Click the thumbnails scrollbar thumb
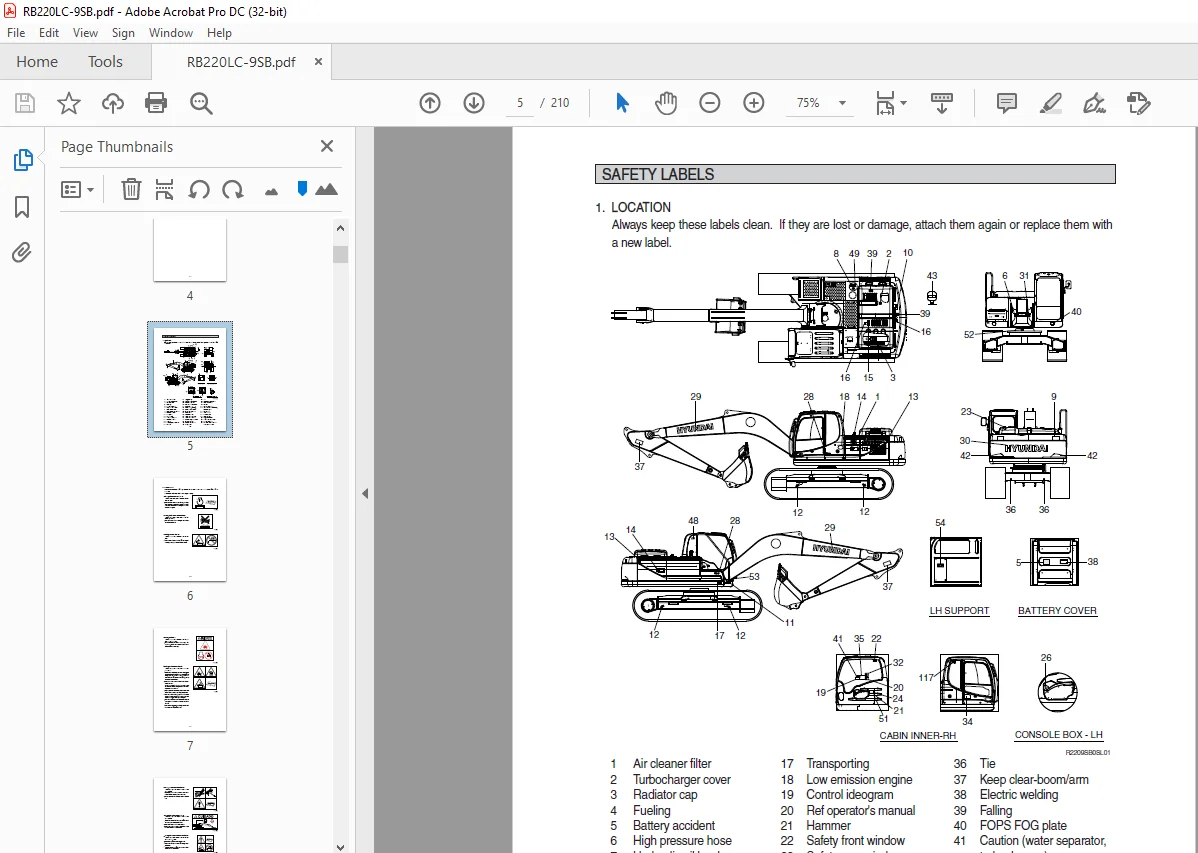Image resolution: width=1198 pixels, height=853 pixels. (341, 255)
